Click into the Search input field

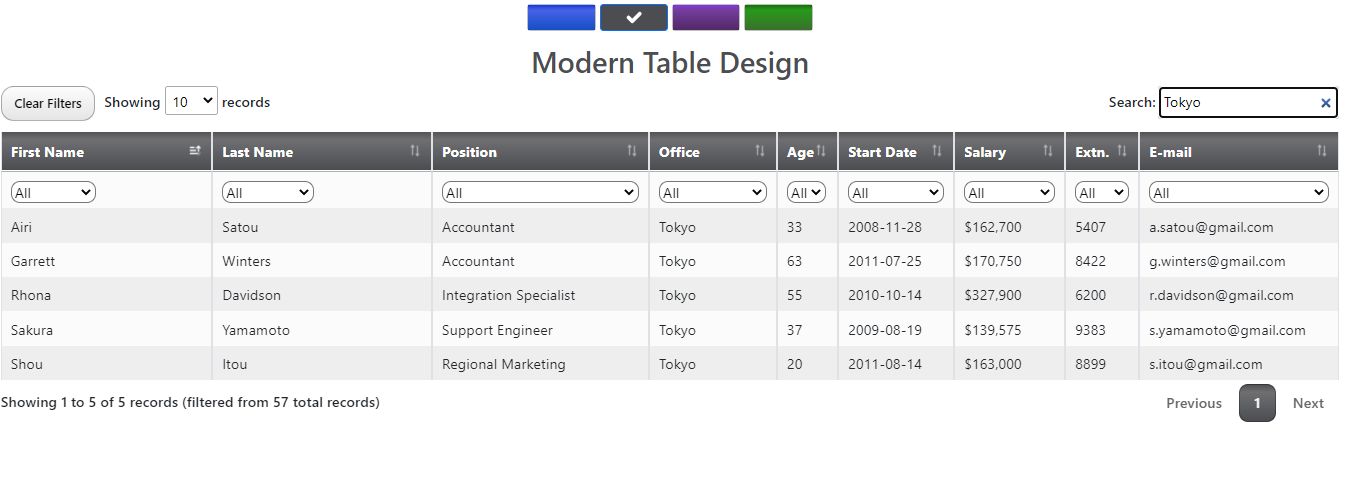click(x=1238, y=103)
